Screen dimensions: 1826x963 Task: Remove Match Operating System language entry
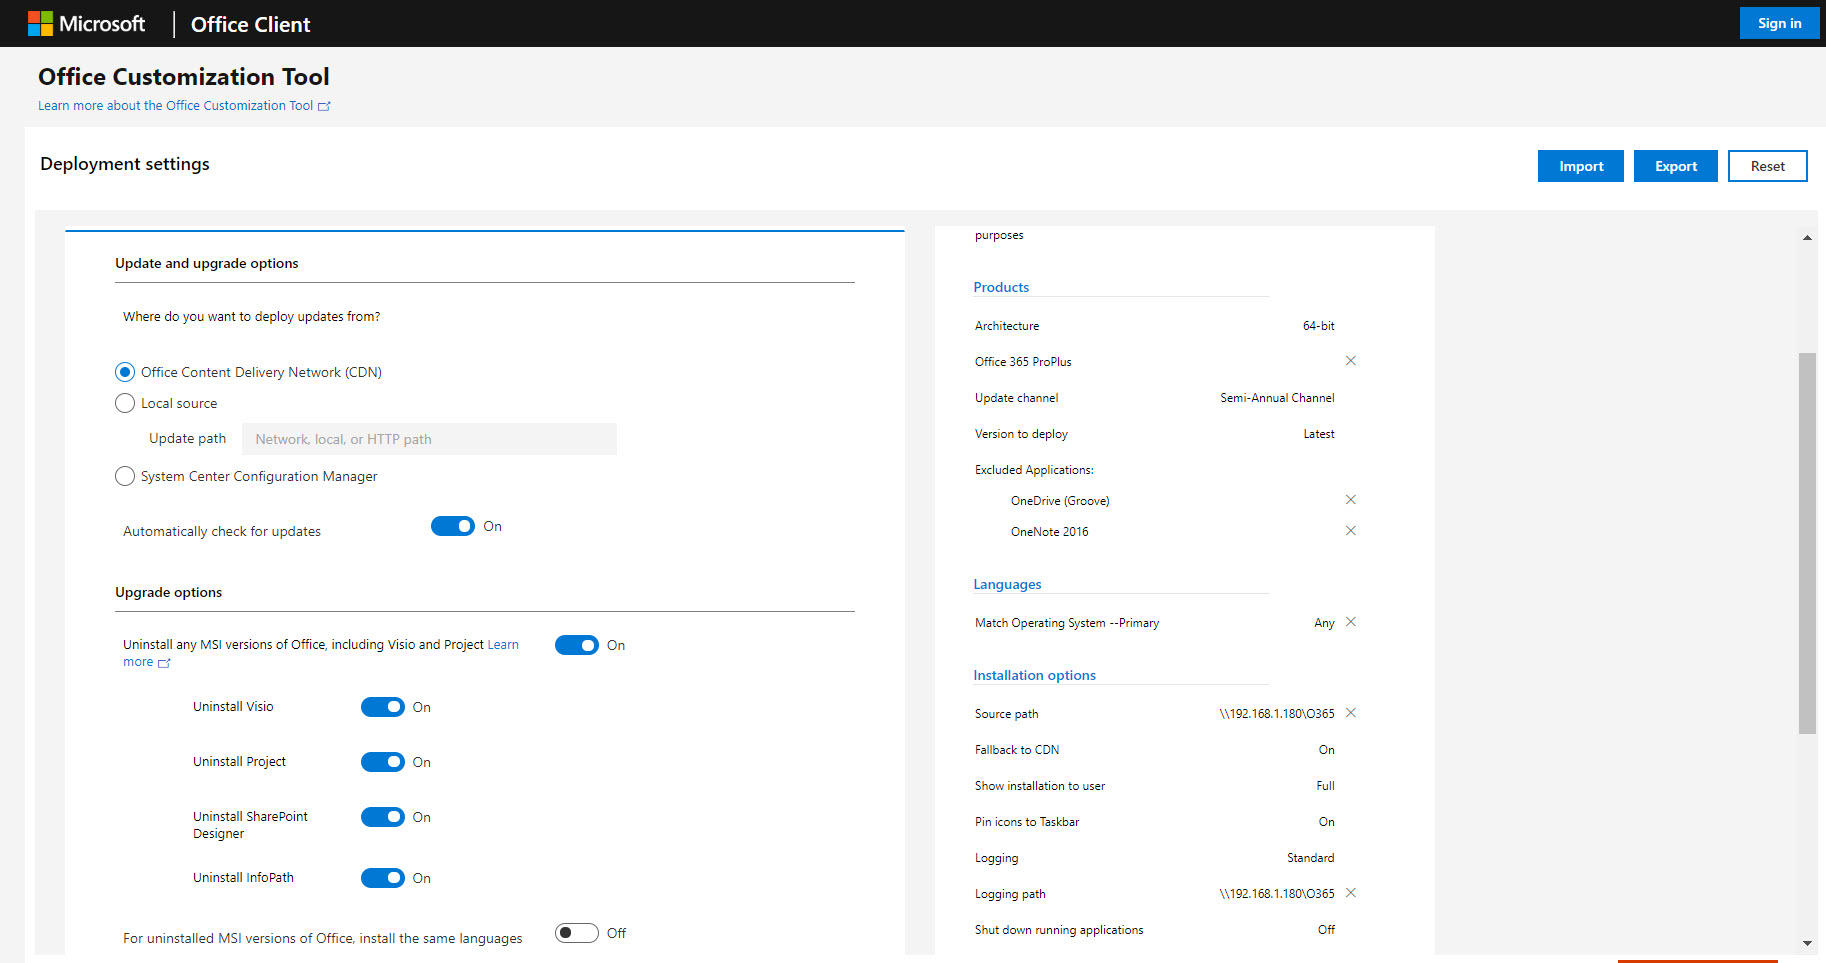coord(1350,622)
